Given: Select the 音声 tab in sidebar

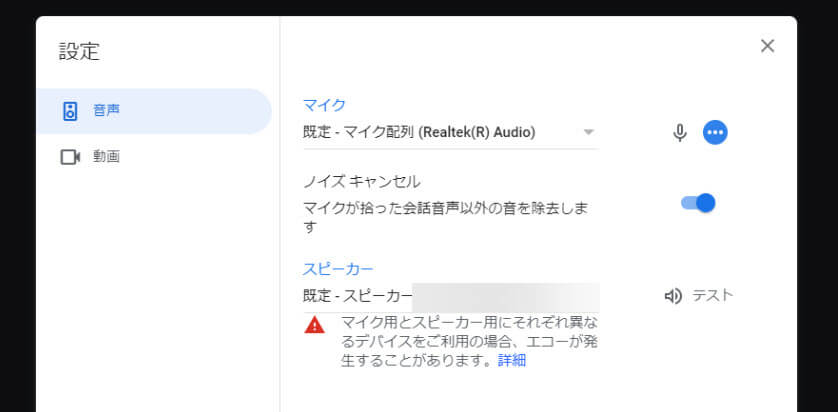Looking at the screenshot, I should click(154, 111).
